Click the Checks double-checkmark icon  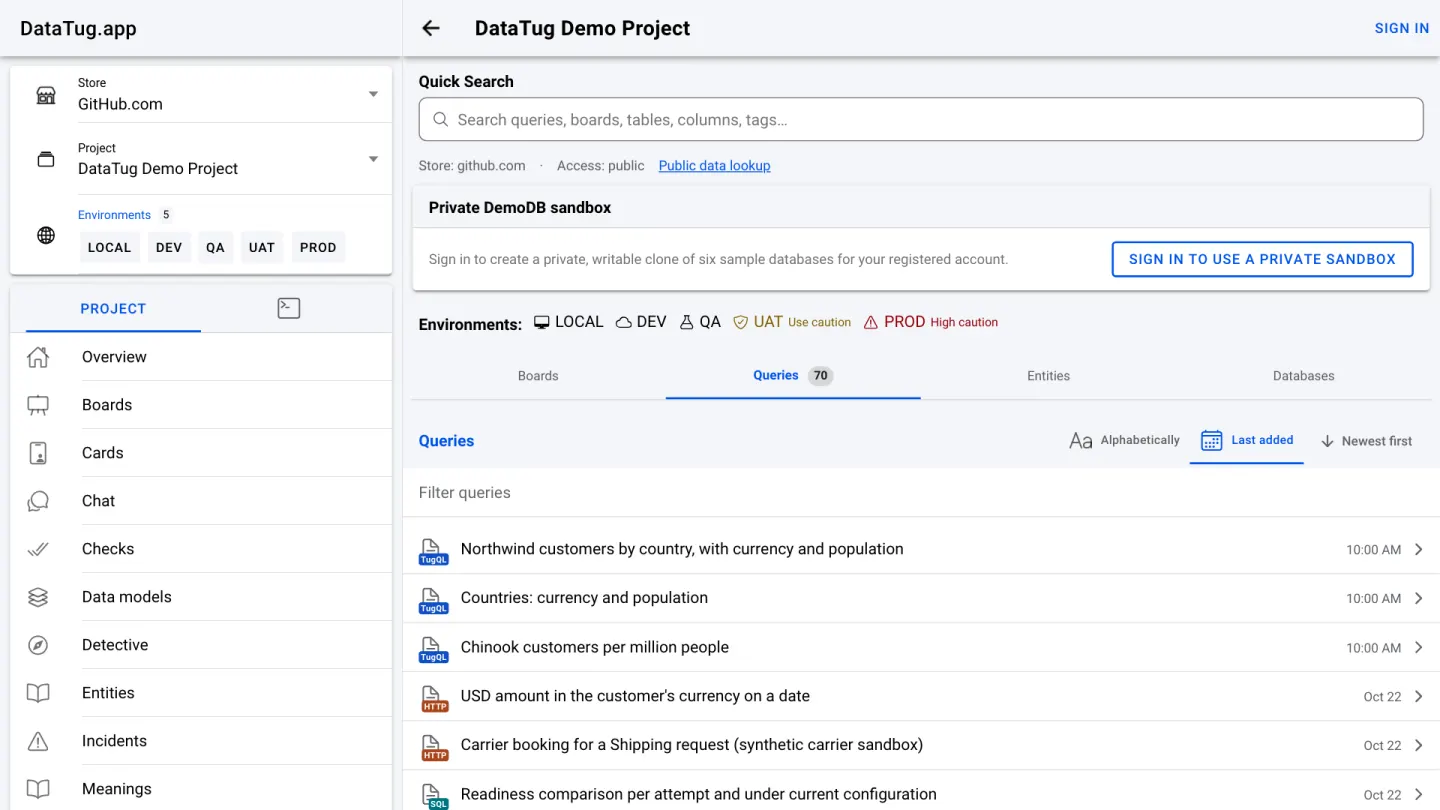[x=38, y=549]
